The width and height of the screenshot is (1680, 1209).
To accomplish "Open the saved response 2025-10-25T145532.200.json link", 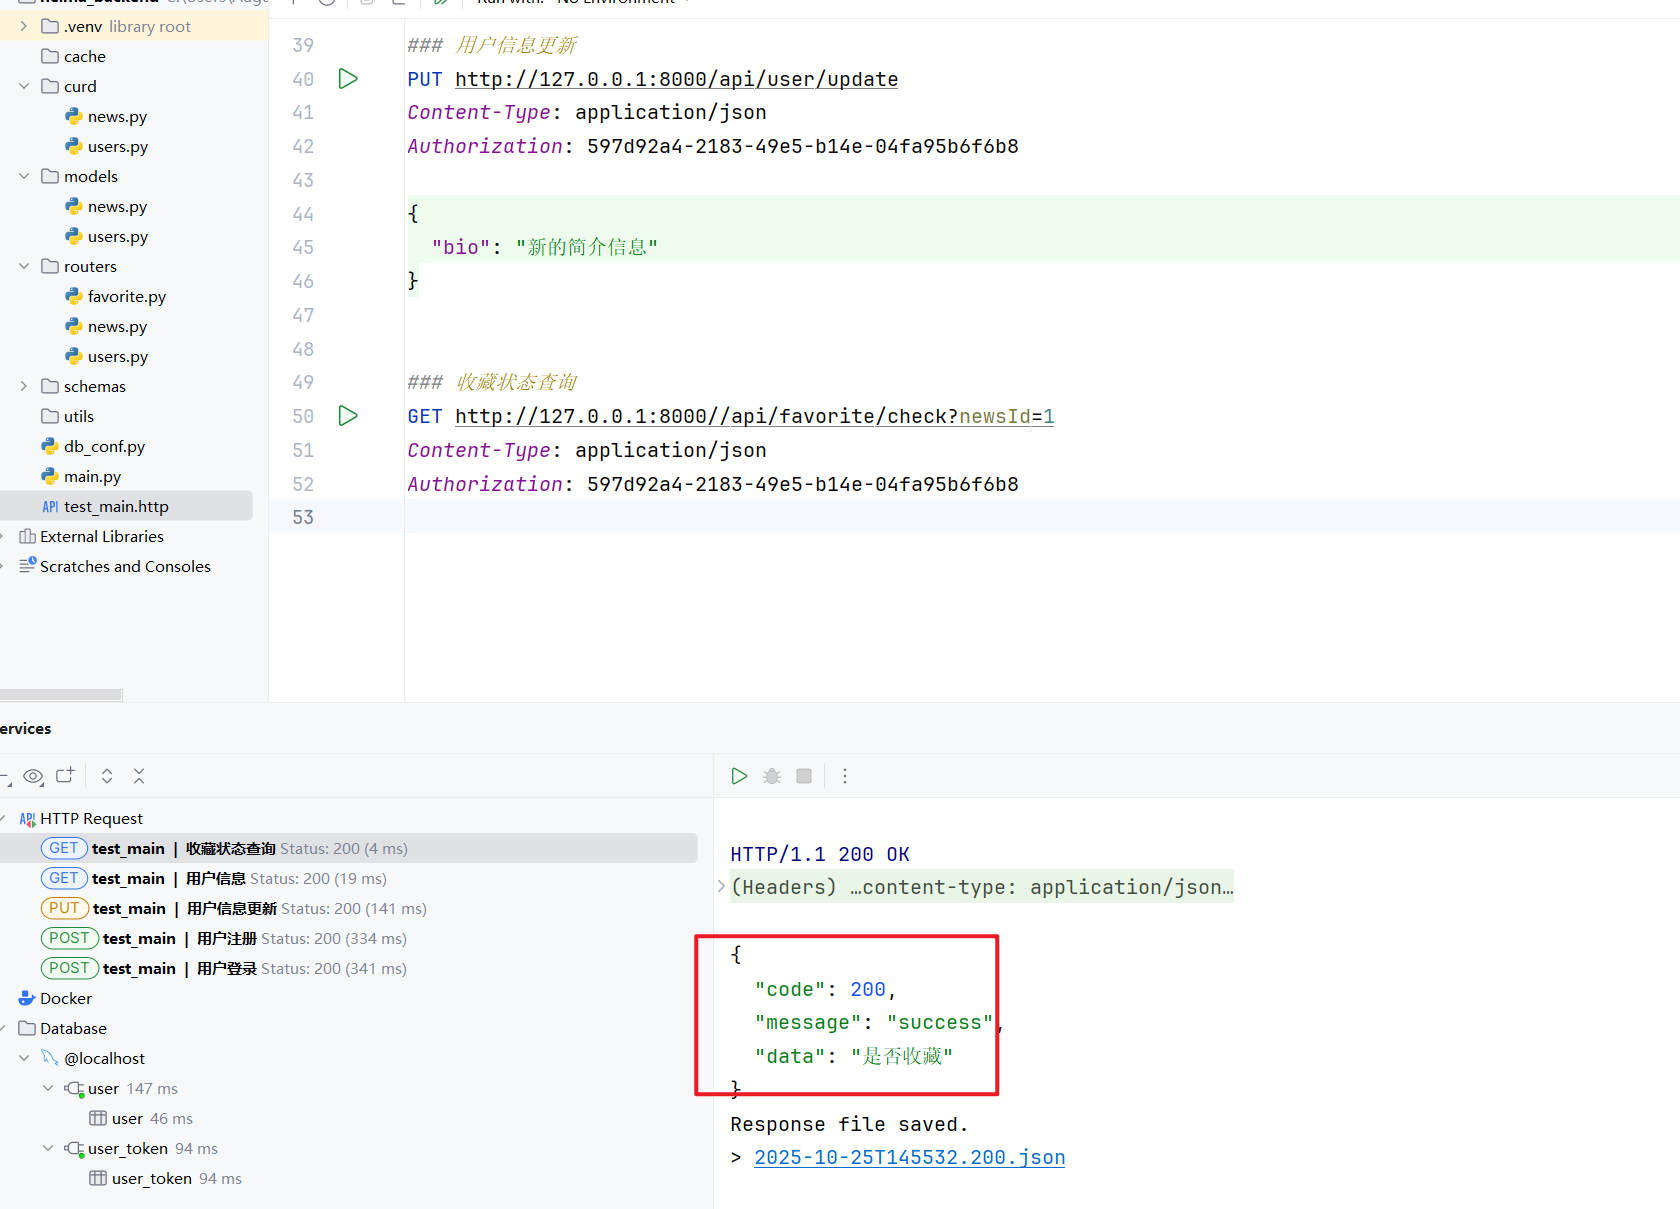I will click(909, 1157).
